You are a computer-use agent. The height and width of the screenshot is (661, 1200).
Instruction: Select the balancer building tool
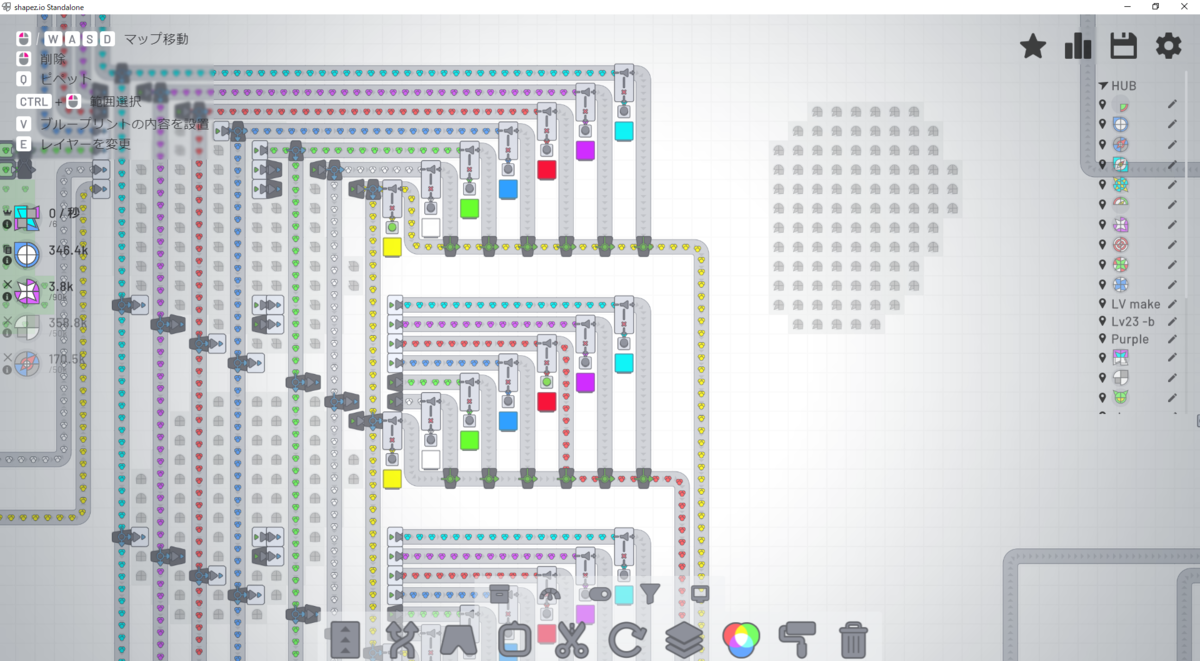click(402, 639)
